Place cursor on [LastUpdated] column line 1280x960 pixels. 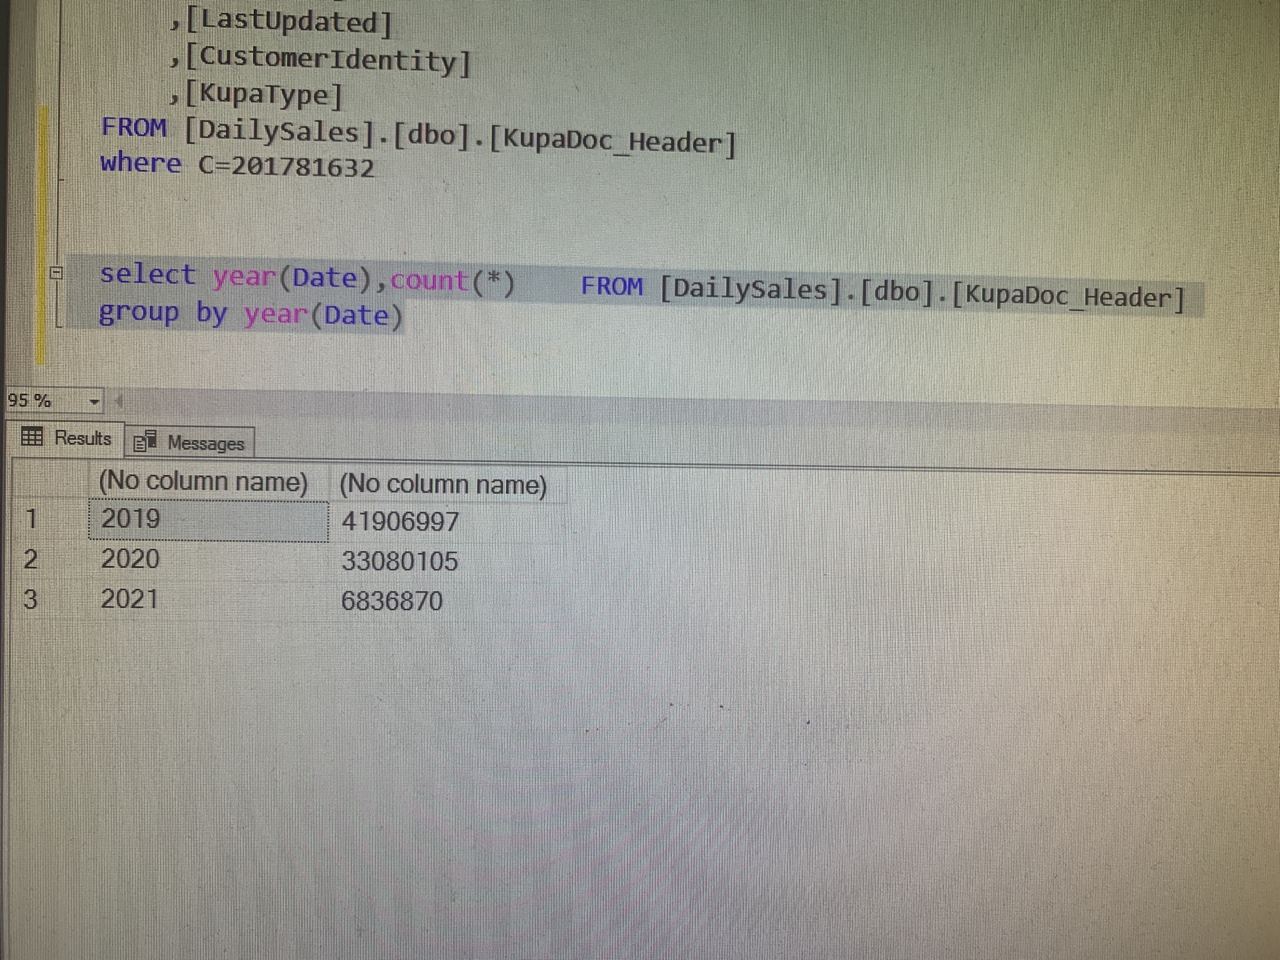coord(281,22)
